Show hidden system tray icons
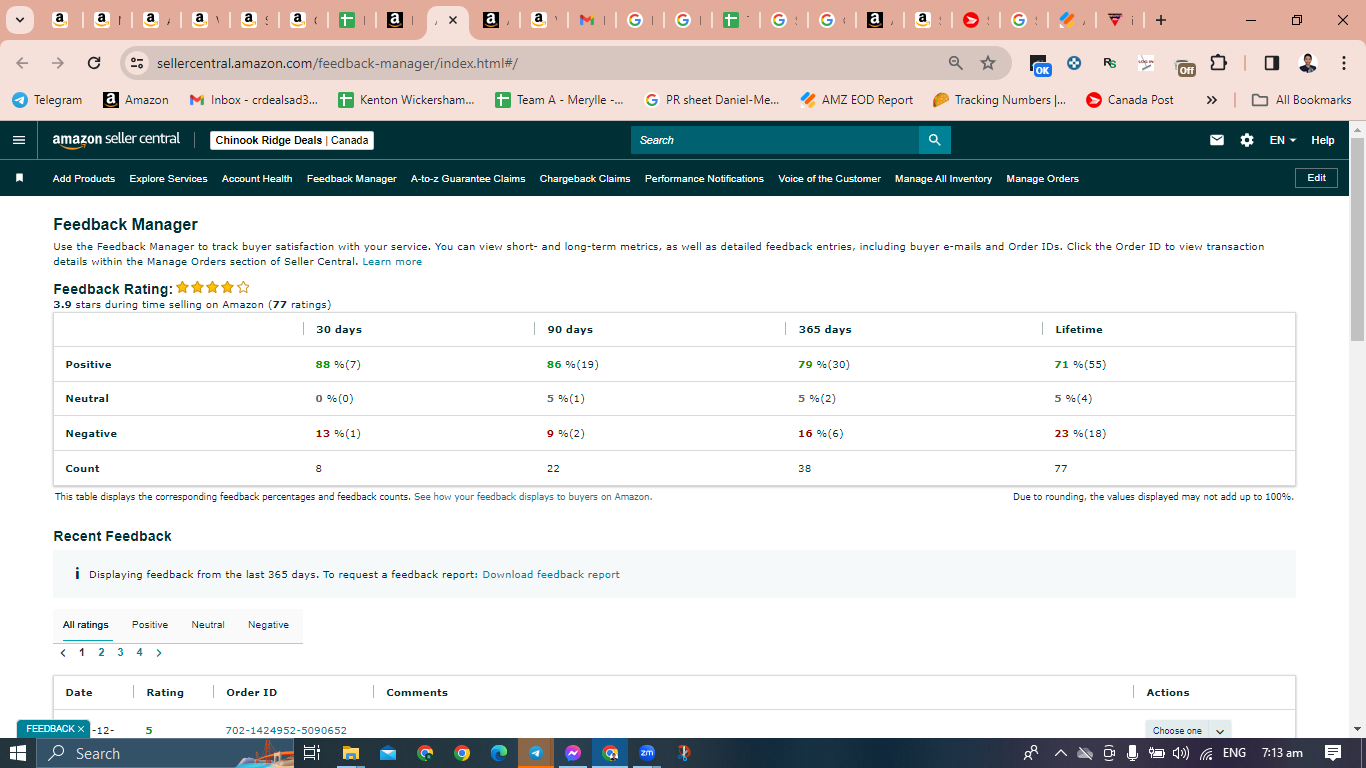 click(1060, 753)
